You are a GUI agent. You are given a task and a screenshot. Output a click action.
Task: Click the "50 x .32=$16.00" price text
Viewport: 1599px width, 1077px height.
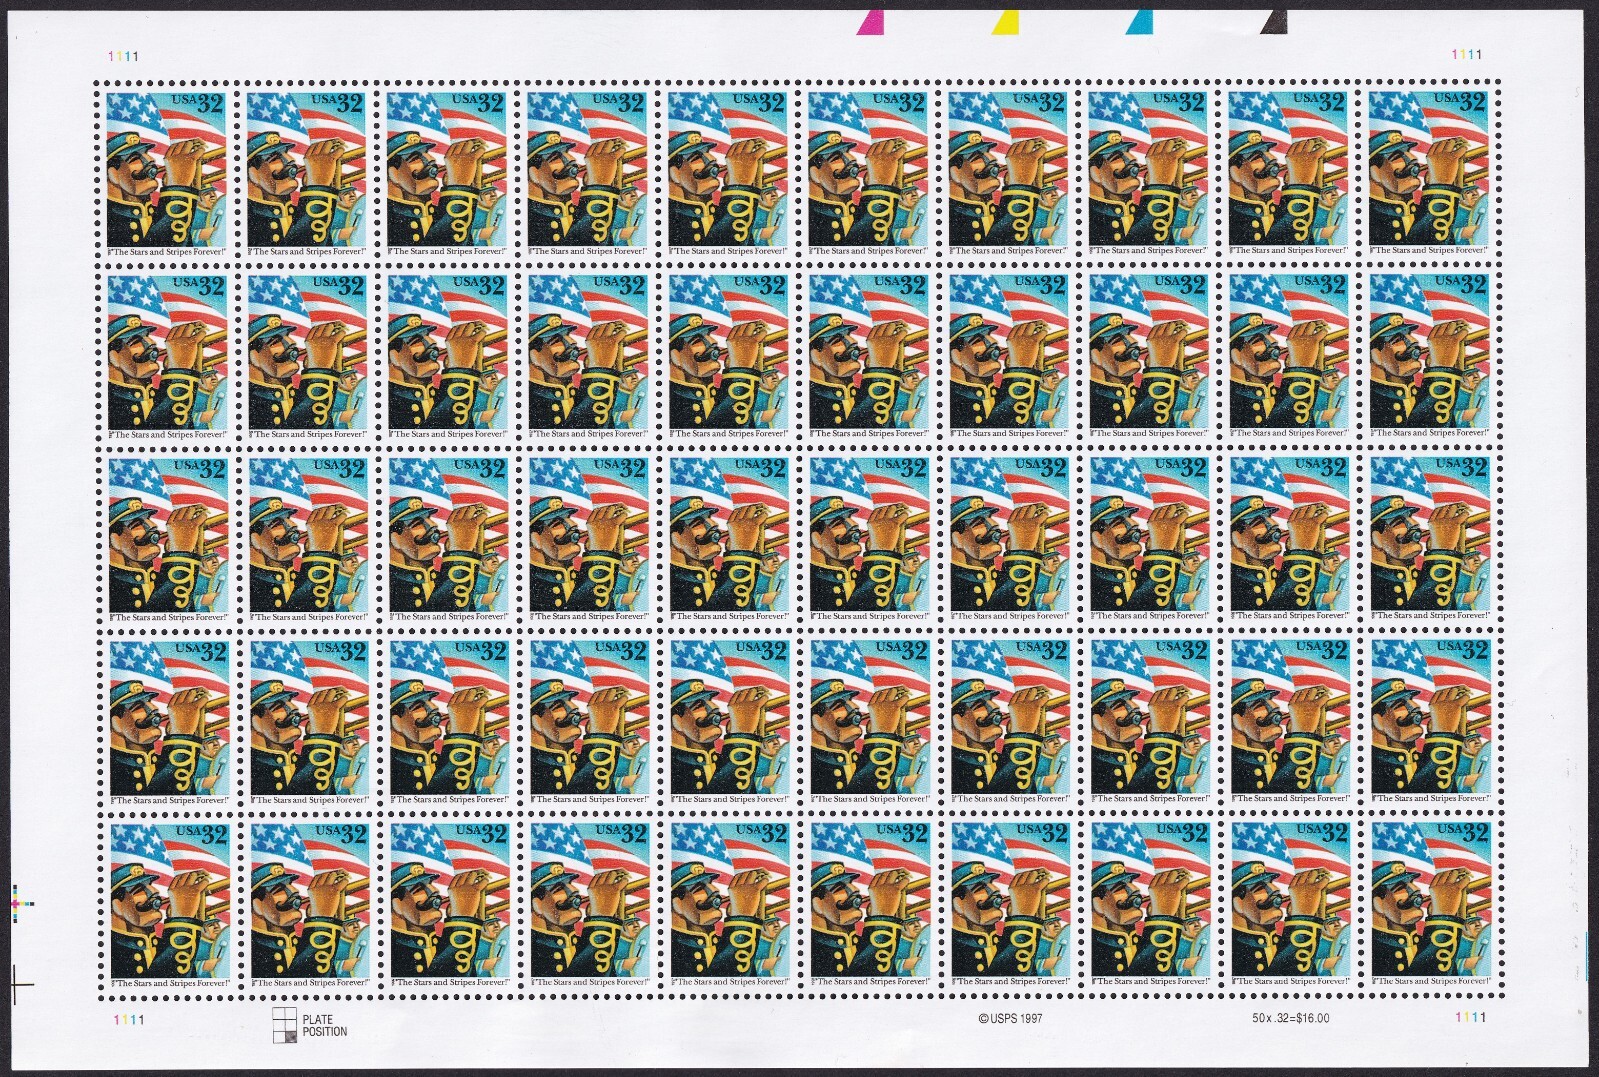[1291, 1018]
